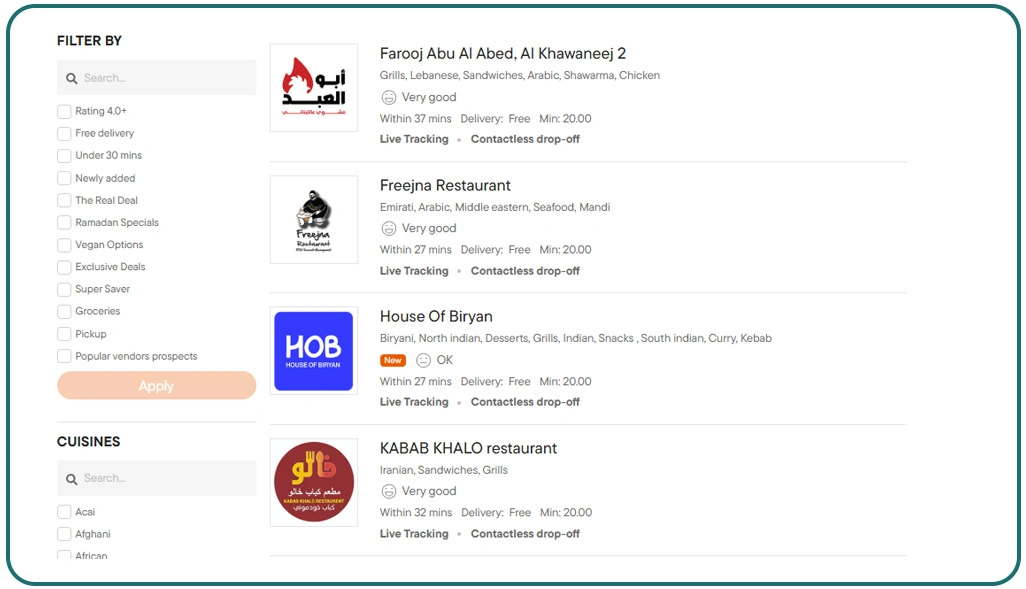Toggle the Under 30 mins filter
The height and width of the screenshot is (589, 1026).
[x=64, y=156]
